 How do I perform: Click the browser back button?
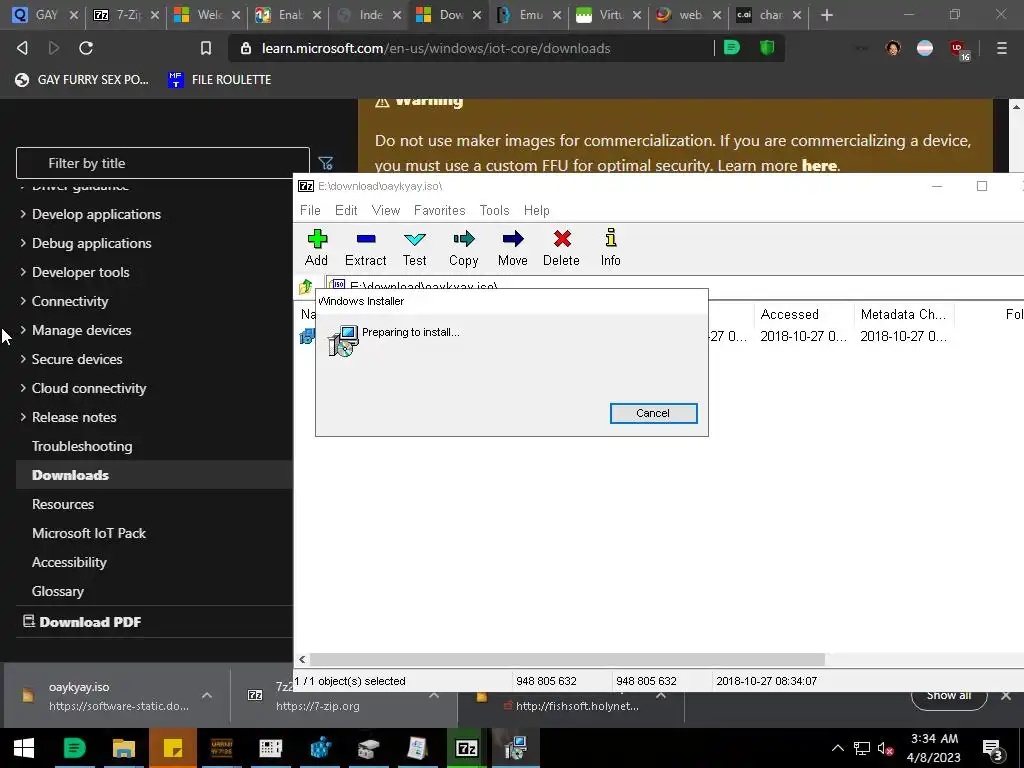22,48
